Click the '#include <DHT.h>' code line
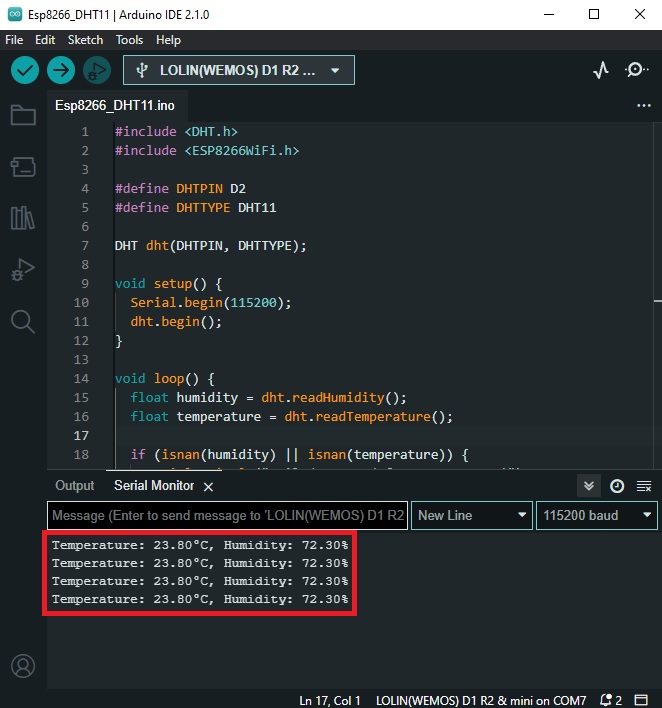The height and width of the screenshot is (708, 662). click(x=176, y=131)
